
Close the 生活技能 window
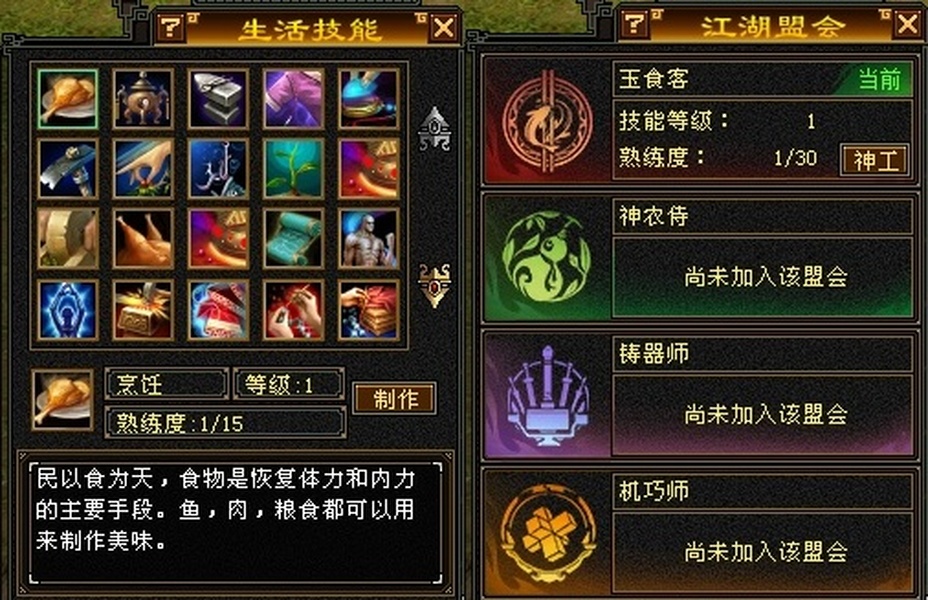point(444,27)
